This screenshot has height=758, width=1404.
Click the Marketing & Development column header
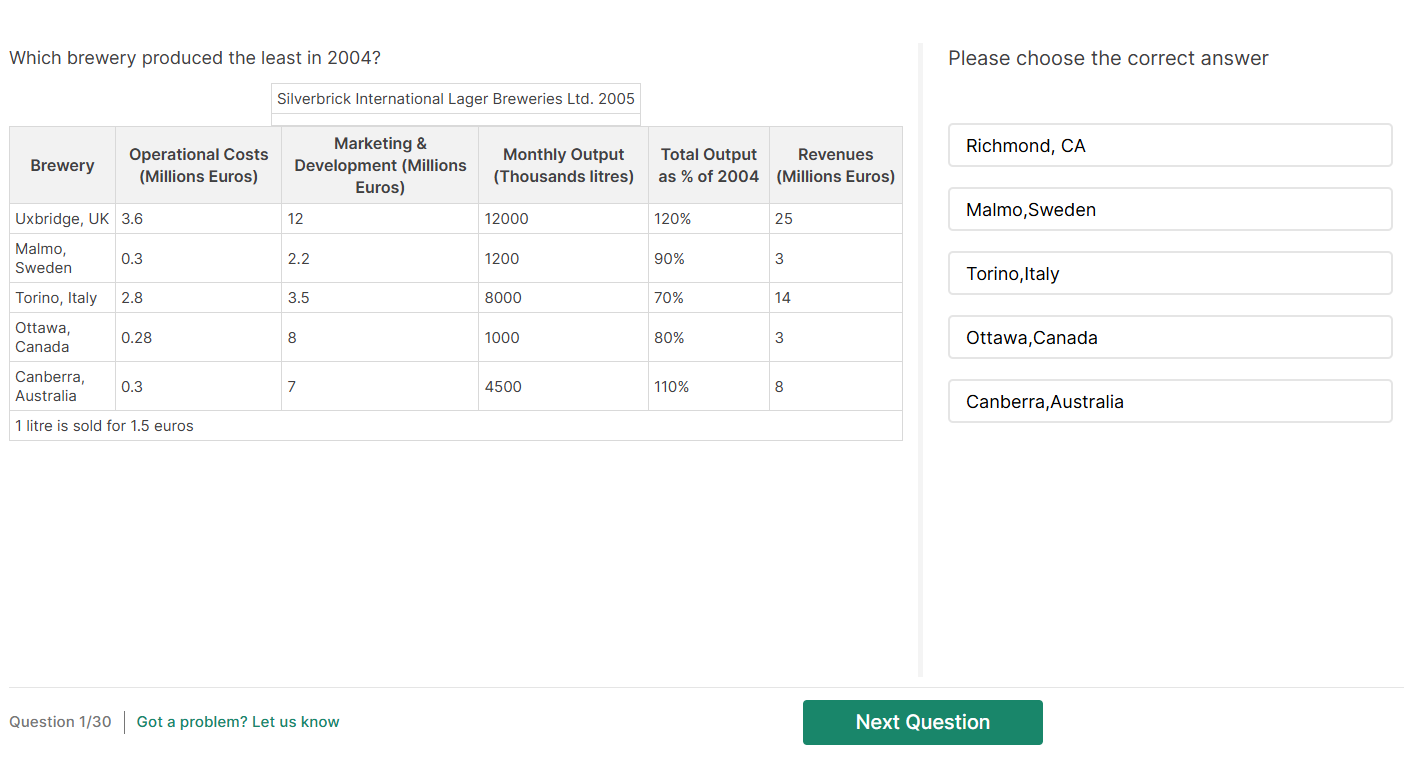coord(380,166)
